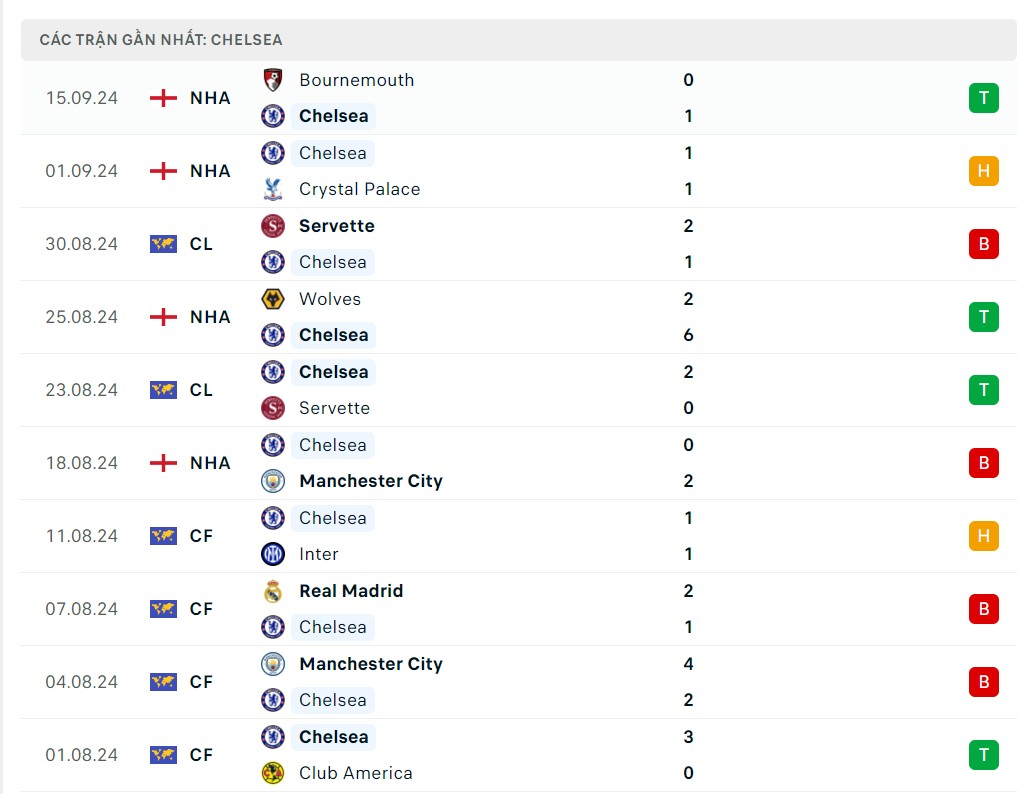Click CF competition label for 11.08.24 match
1030x794 pixels.
(x=201, y=536)
